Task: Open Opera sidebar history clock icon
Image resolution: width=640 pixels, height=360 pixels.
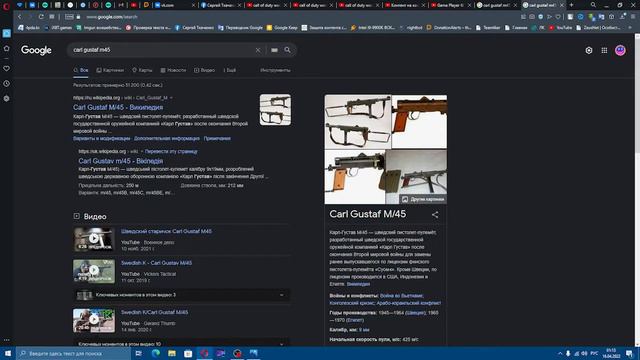Action: click(7, 83)
